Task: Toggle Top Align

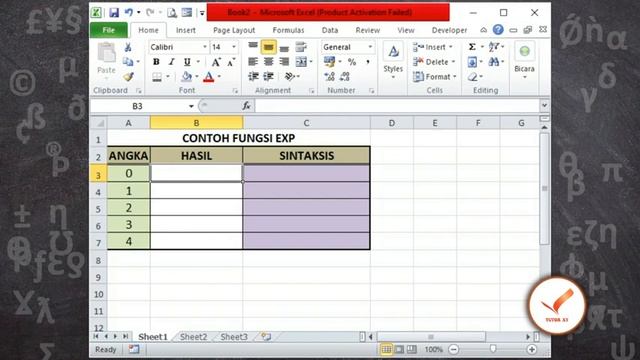Action: tap(253, 47)
